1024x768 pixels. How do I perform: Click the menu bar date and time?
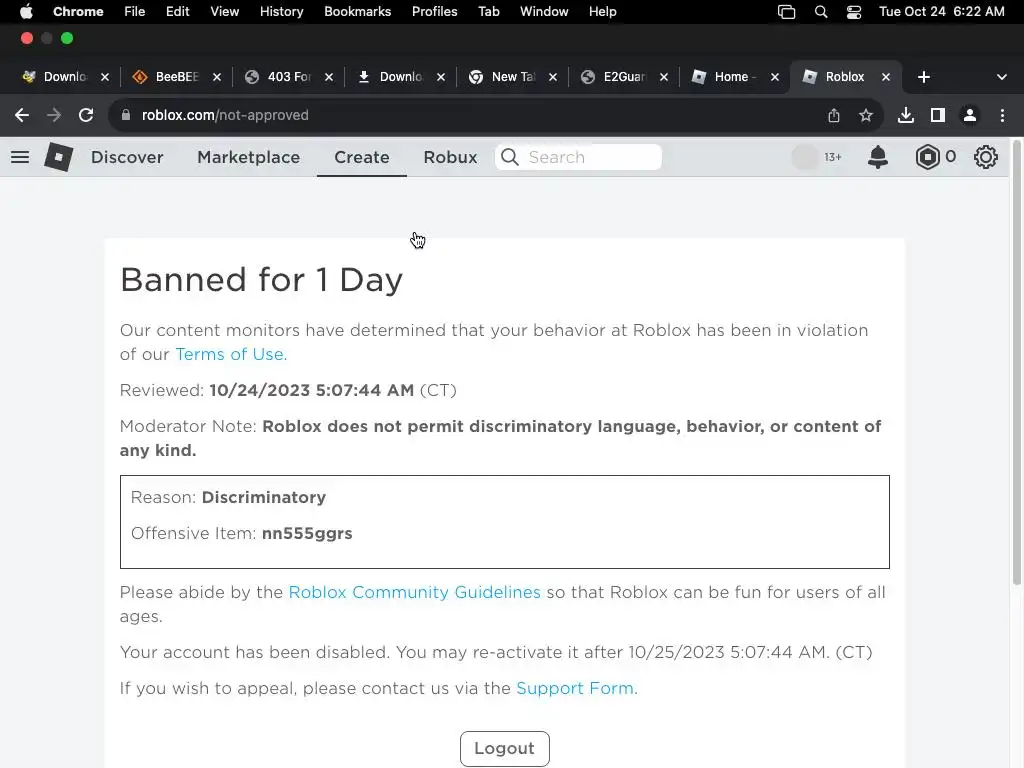click(942, 12)
